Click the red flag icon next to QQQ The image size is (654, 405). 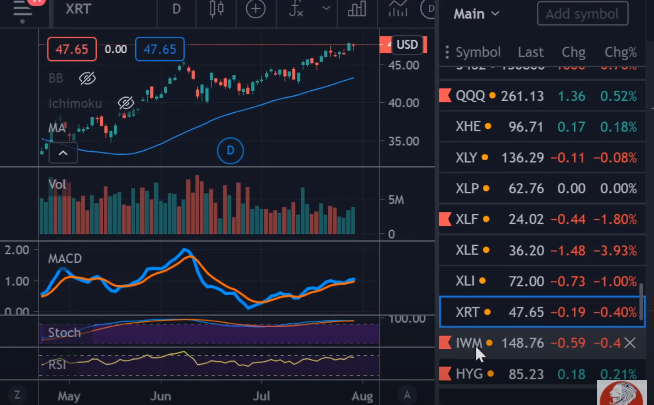point(445,96)
